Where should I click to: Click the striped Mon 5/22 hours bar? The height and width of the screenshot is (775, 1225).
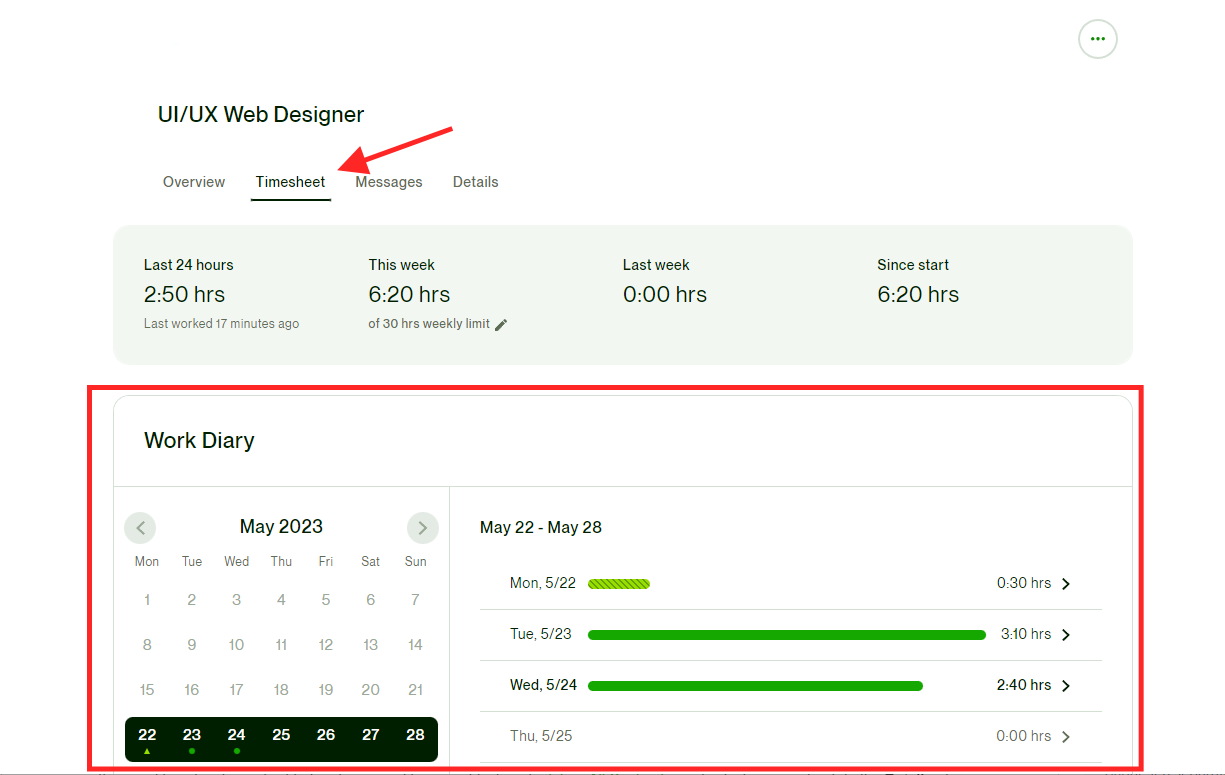coord(619,584)
